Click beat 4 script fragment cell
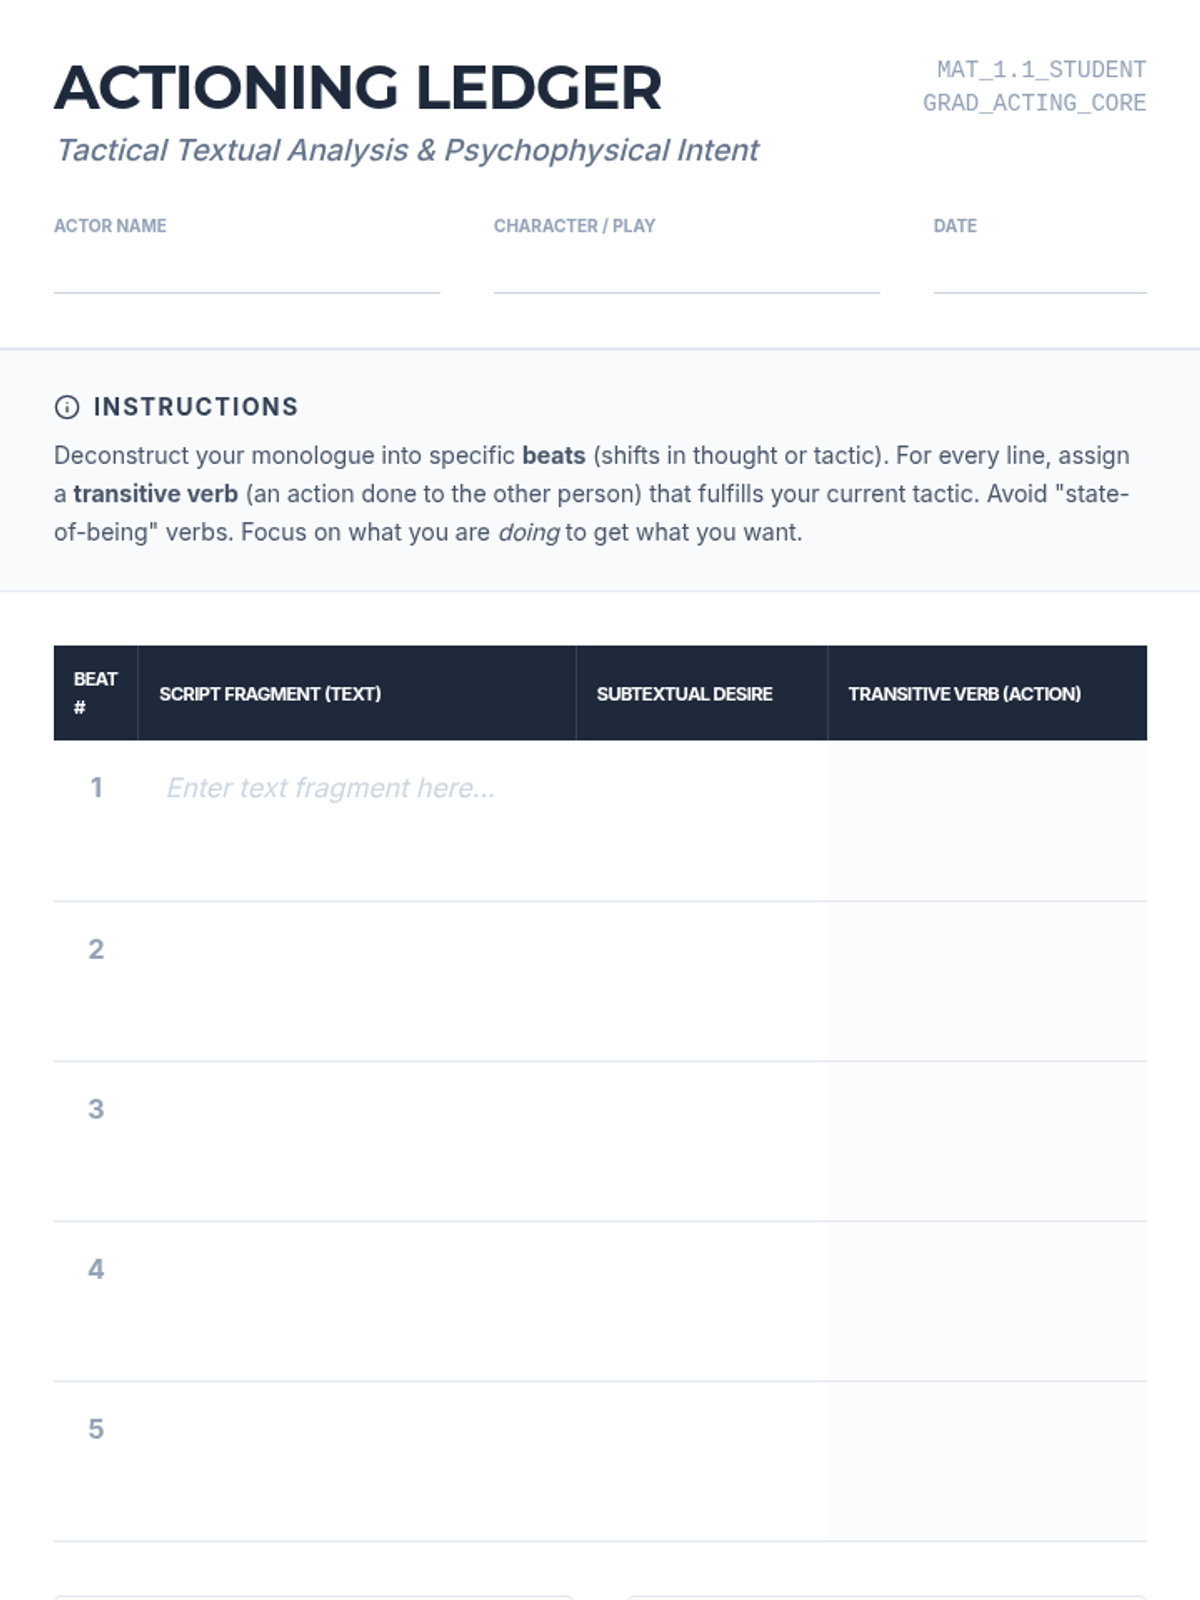 click(x=357, y=1301)
